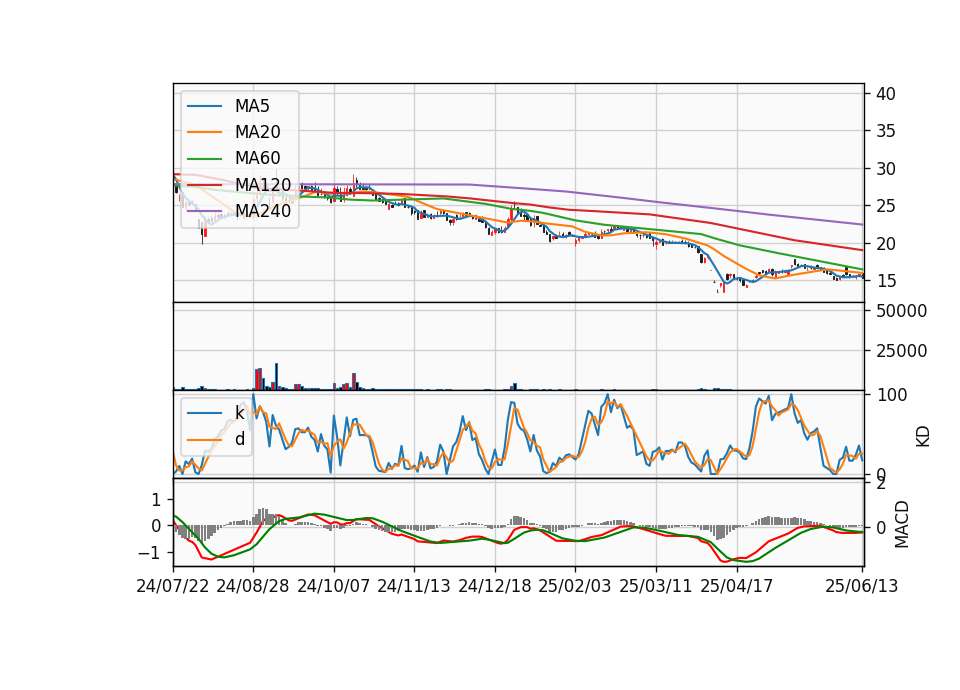Click the tallest volume bar near 24/08/28

click(x=276, y=377)
